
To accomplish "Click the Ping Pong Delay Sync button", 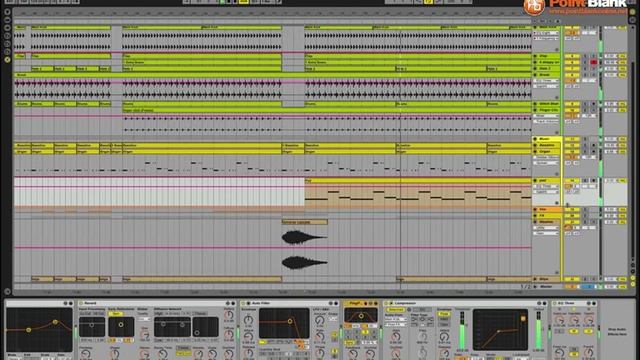I will pyautogui.click(x=350, y=343).
